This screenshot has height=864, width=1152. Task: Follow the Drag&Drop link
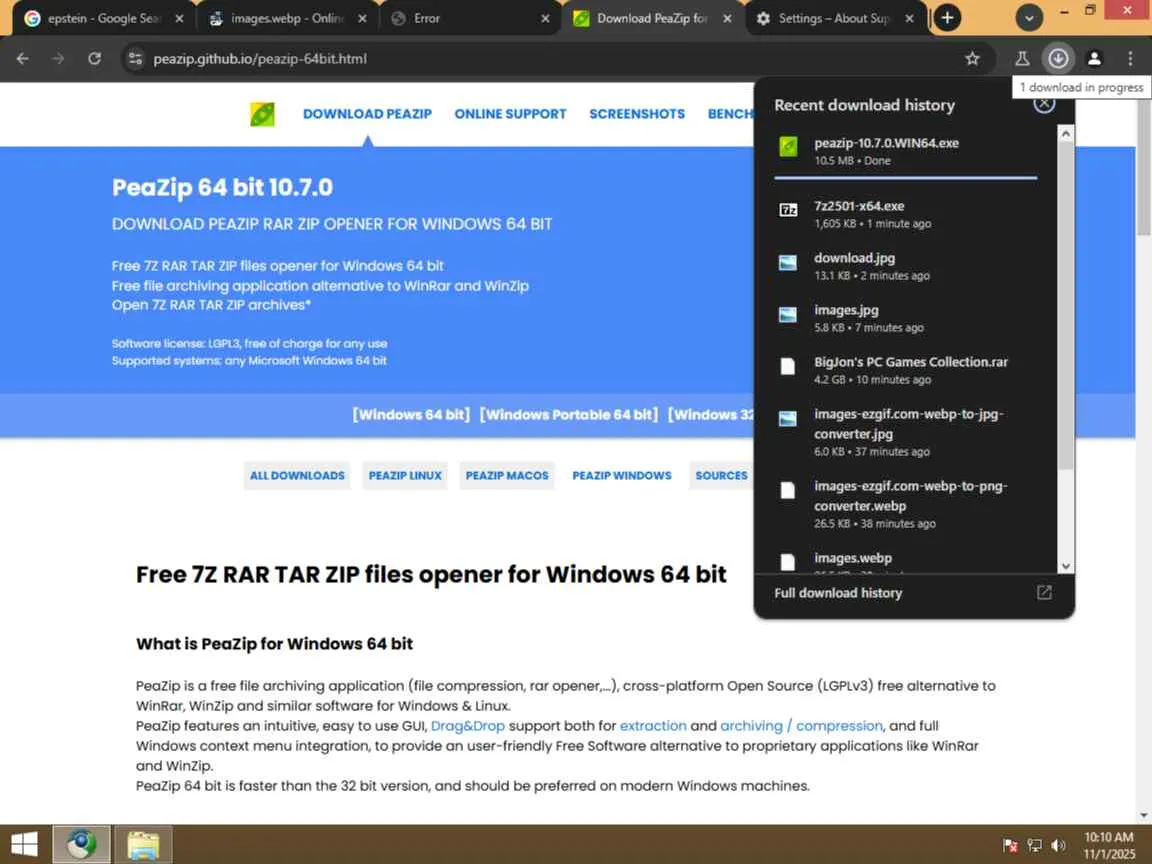tap(467, 726)
